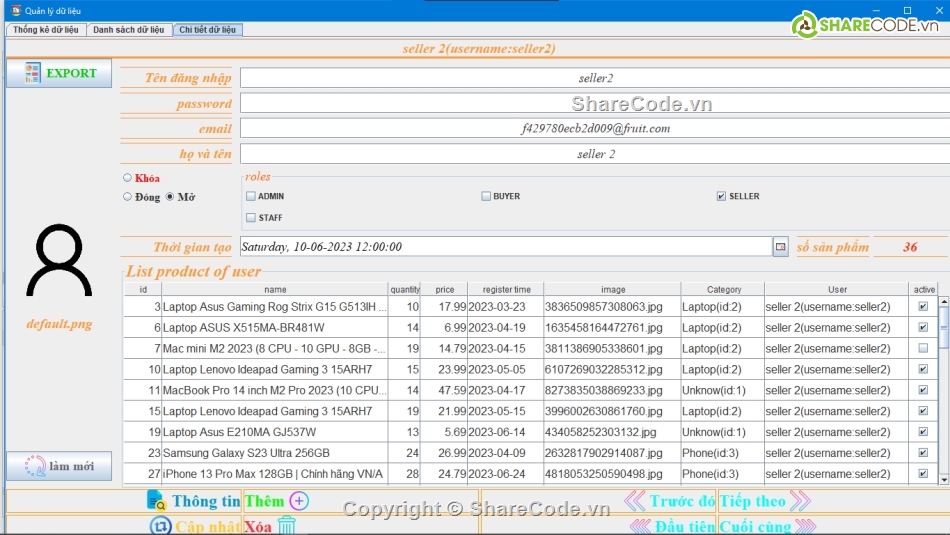Click the email input field
The height and width of the screenshot is (535, 950).
click(595, 129)
